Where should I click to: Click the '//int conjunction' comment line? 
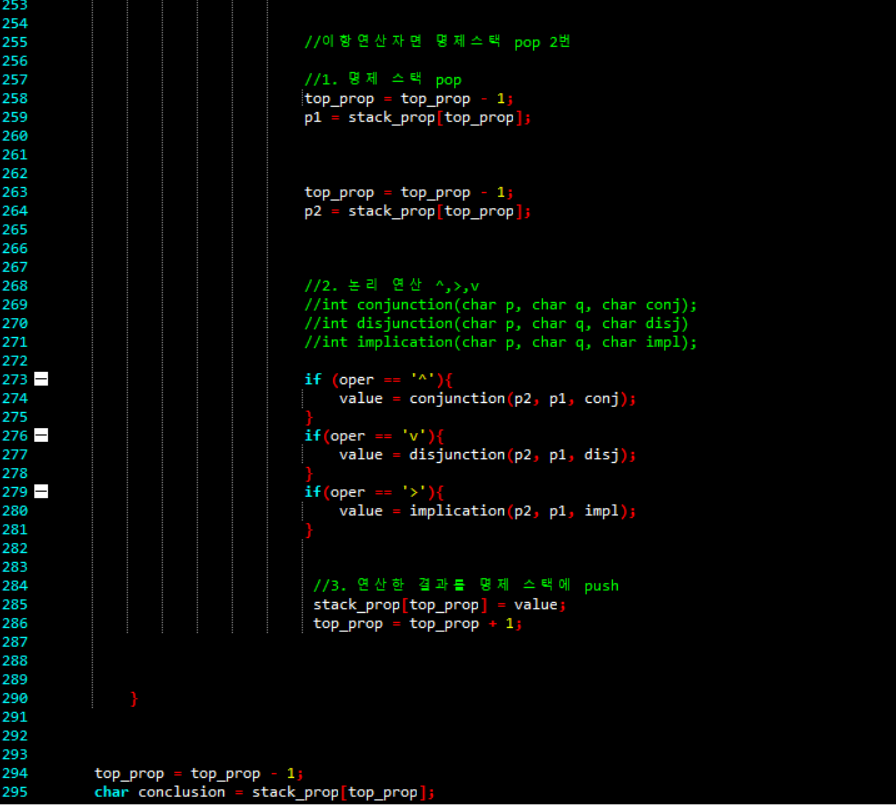(501, 305)
